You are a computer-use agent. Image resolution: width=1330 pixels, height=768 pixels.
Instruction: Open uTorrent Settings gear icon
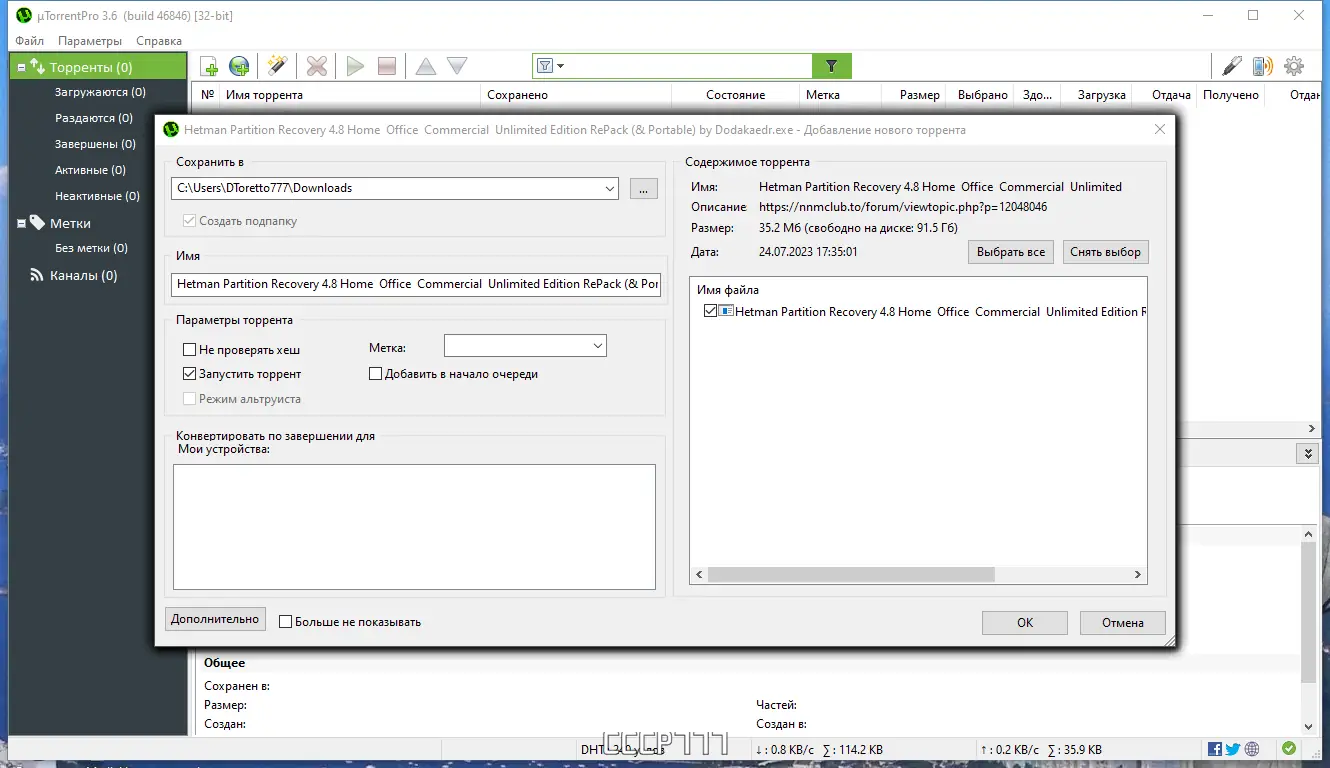pyautogui.click(x=1294, y=65)
